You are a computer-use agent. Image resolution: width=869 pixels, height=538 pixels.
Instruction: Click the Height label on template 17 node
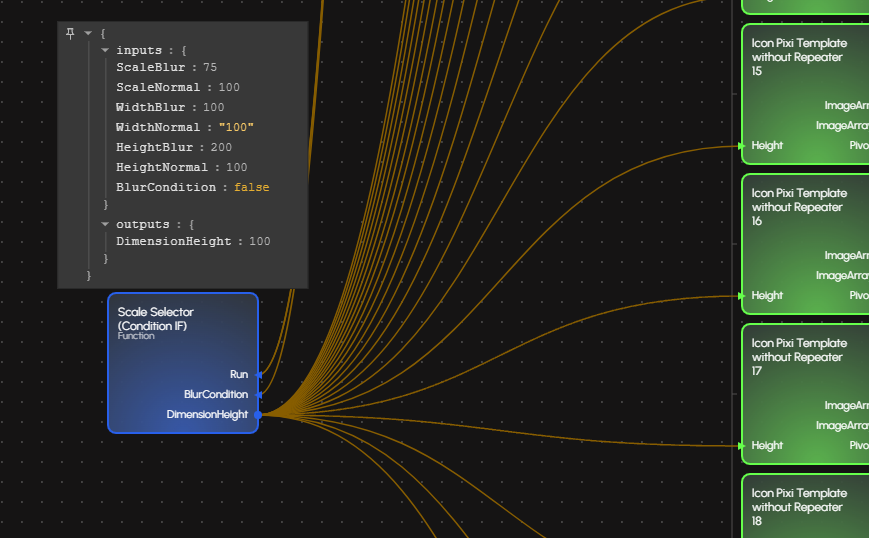767,445
